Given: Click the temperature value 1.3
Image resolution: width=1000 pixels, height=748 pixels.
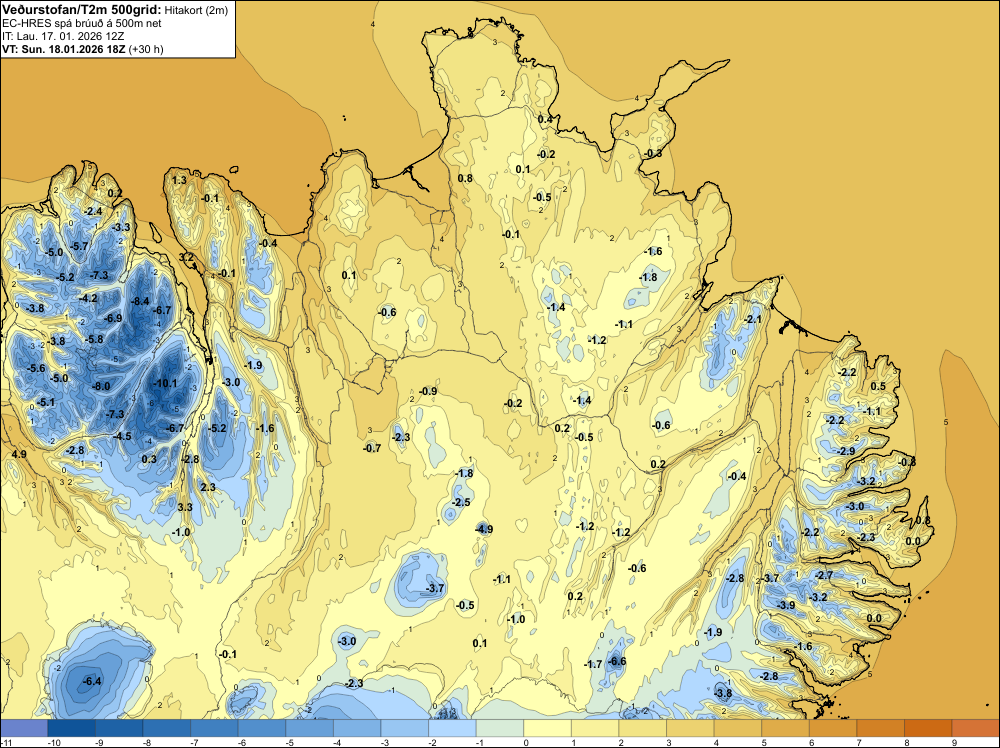Looking at the screenshot, I should coord(180,180).
